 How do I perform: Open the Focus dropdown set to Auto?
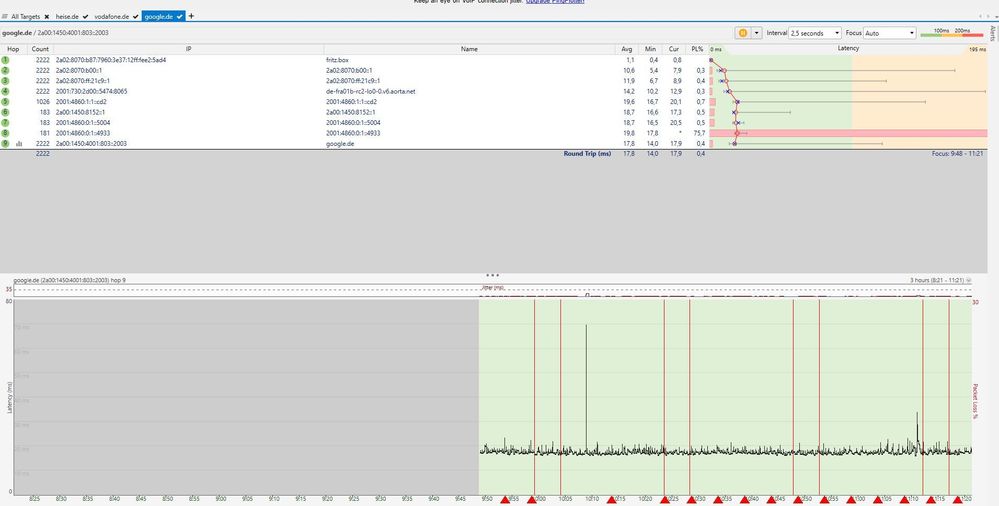tap(890, 33)
